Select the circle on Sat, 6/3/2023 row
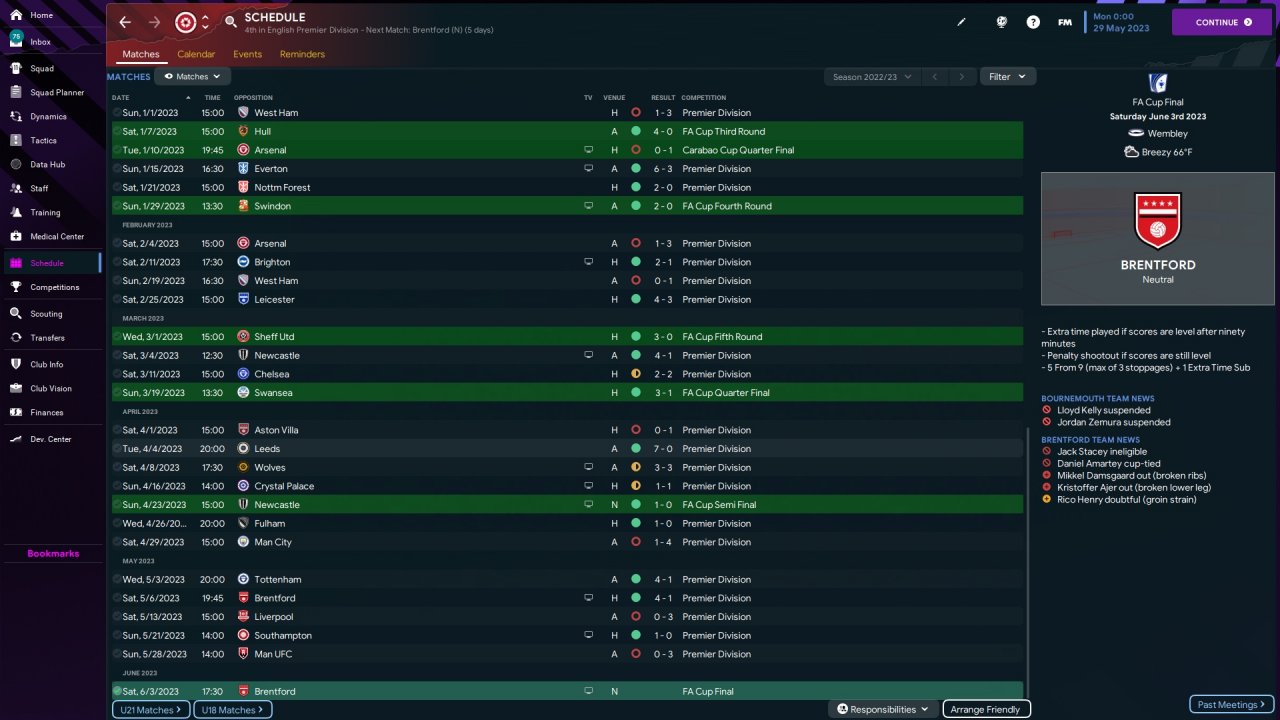Viewport: 1280px width, 720px height. coord(117,691)
